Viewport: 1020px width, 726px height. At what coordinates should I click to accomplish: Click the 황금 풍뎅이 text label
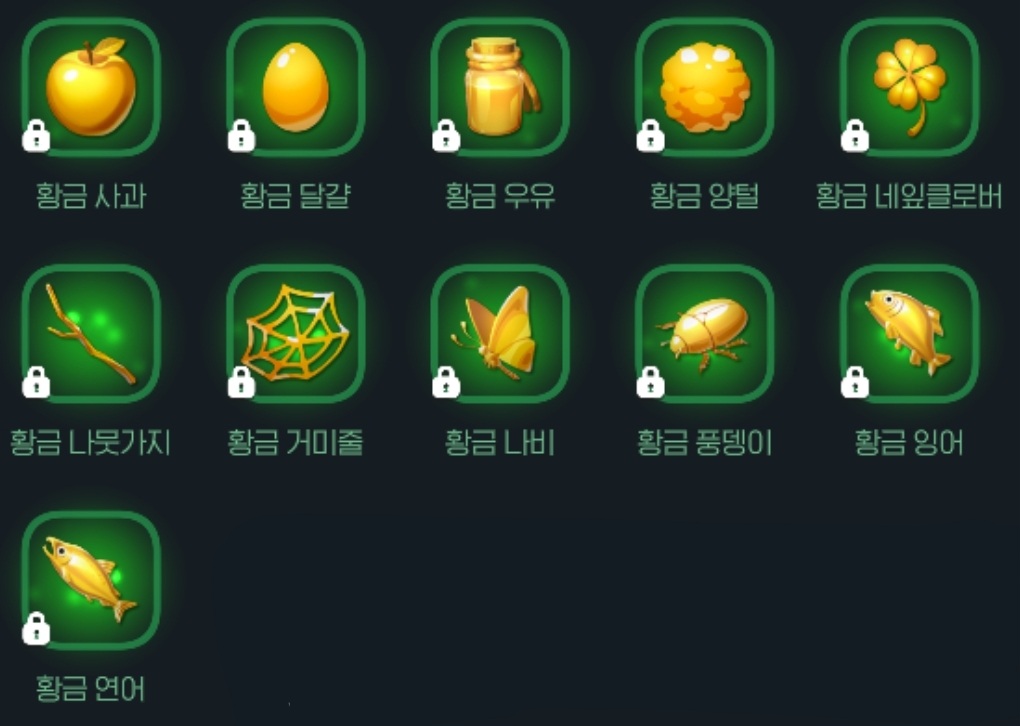pyautogui.click(x=705, y=443)
